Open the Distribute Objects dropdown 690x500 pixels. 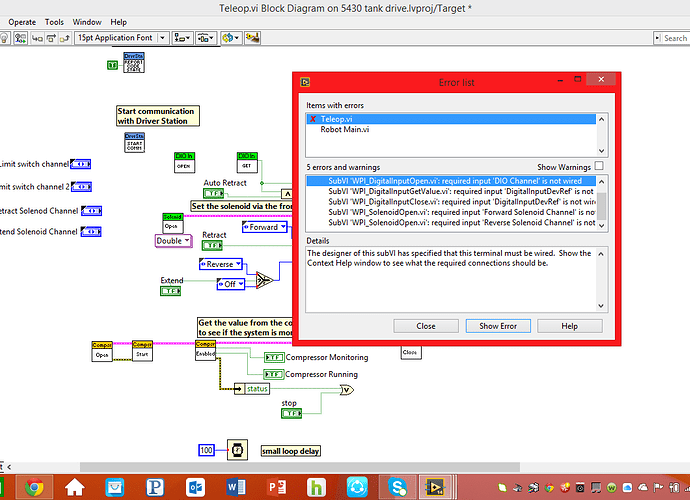coord(206,38)
